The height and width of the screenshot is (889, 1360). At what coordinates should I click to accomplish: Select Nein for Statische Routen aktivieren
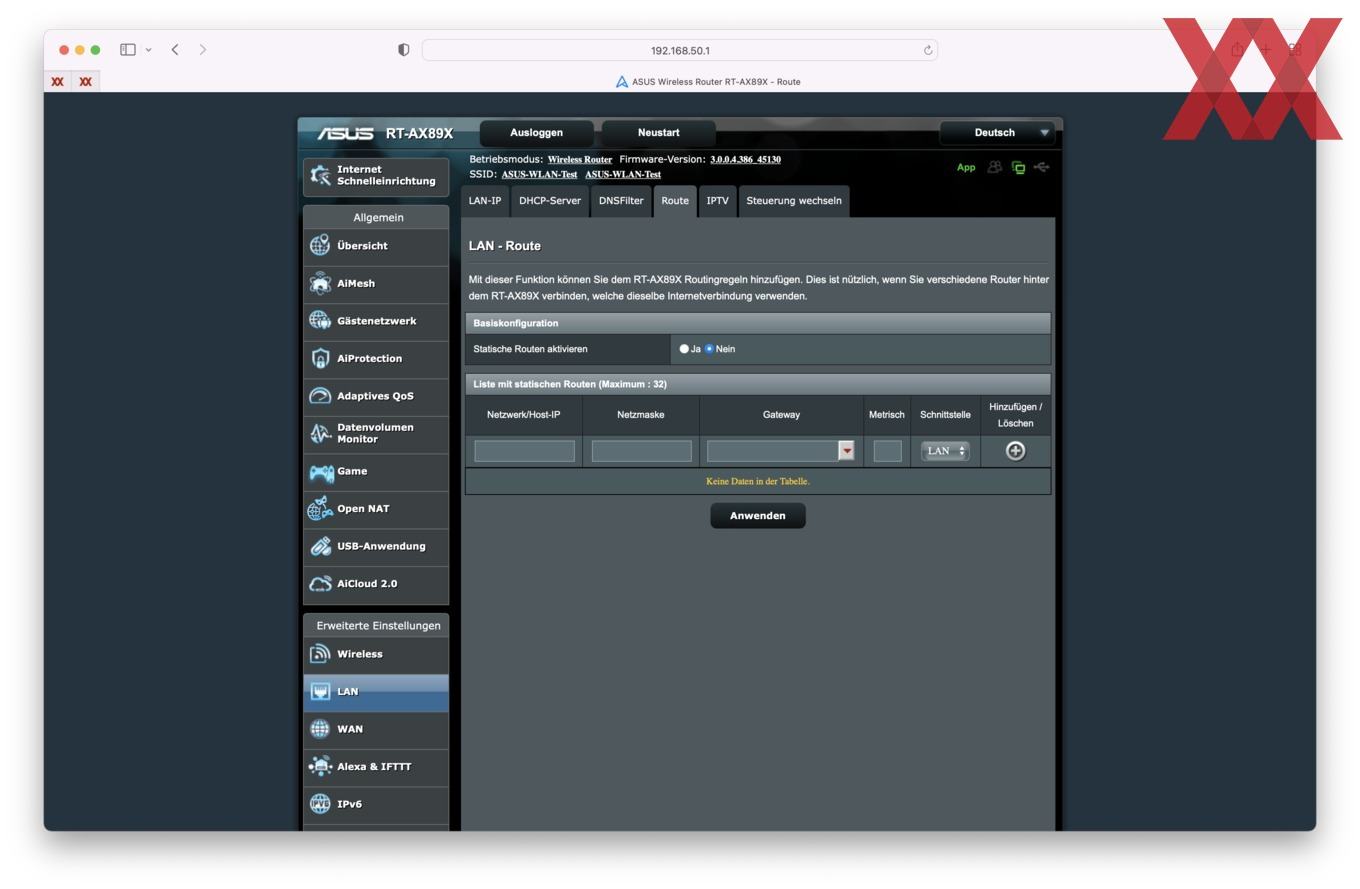tap(710, 349)
